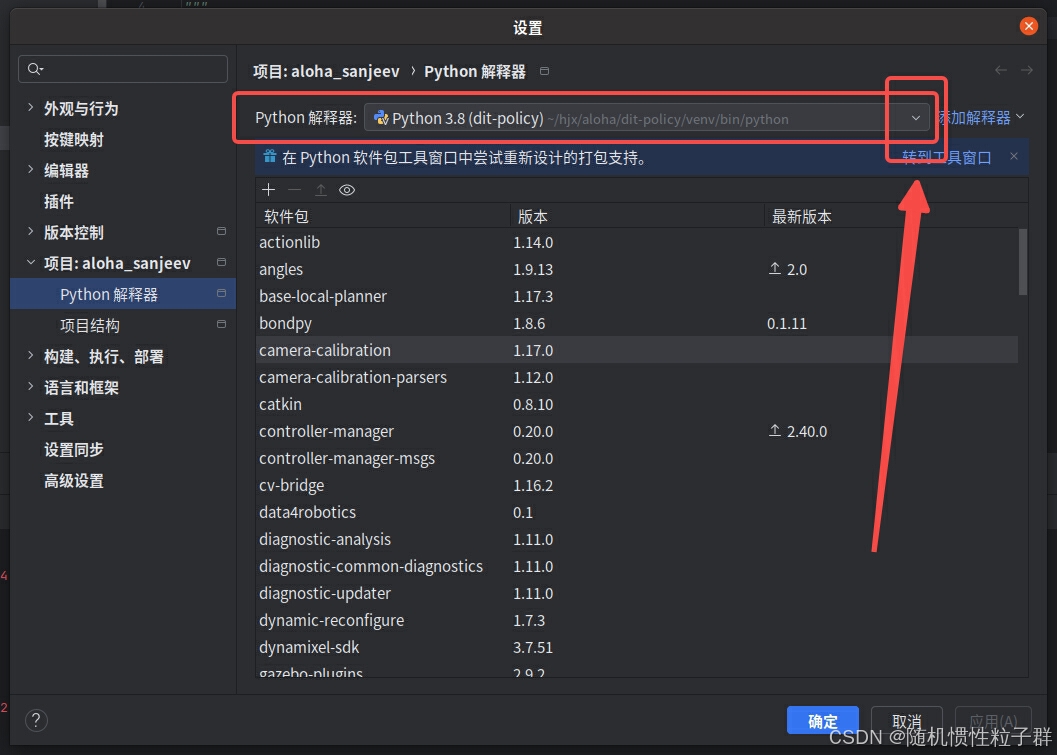Screen dimensions: 1057x755
Task: Click into the settings search field
Action: 123,69
